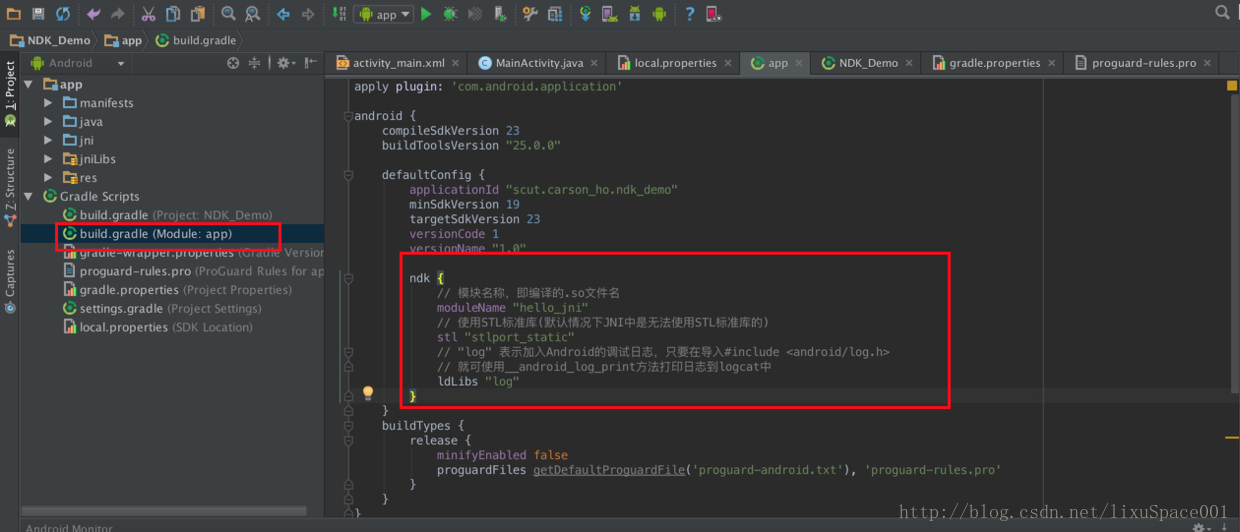Click the Open folder toolbar icon
Viewport: 1240px width, 532px height.
(x=15, y=14)
